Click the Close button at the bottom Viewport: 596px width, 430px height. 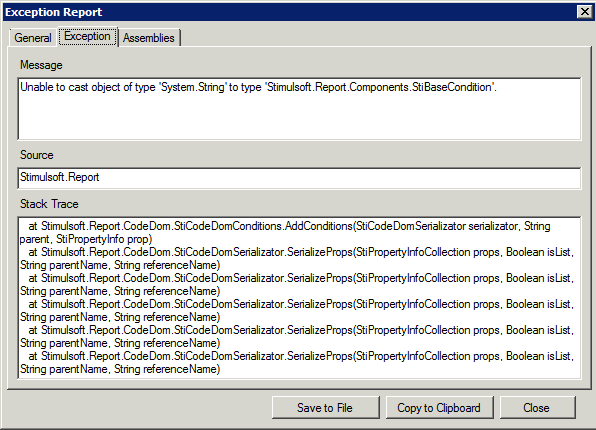[x=537, y=408]
